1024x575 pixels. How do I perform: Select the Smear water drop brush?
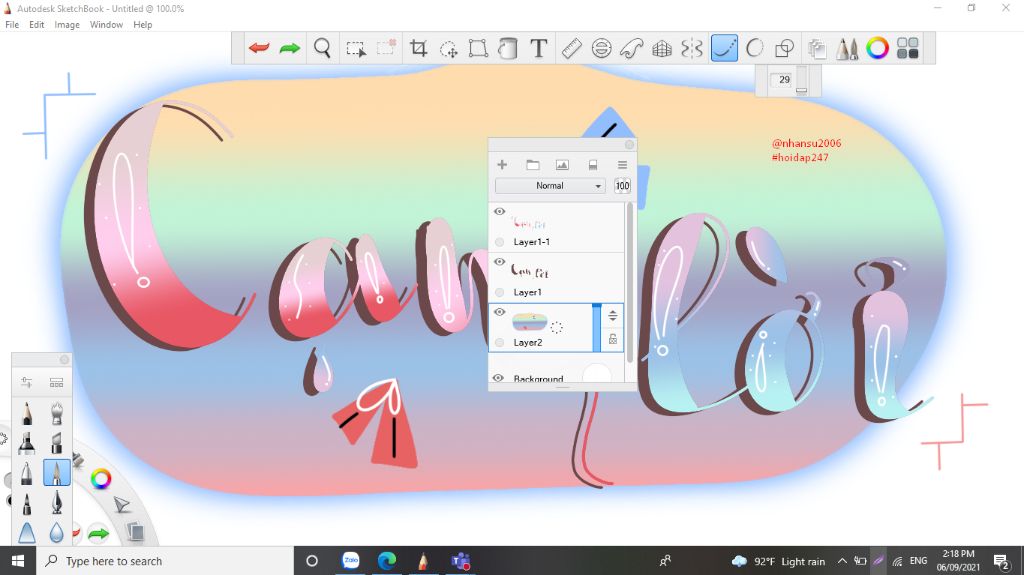(x=57, y=533)
